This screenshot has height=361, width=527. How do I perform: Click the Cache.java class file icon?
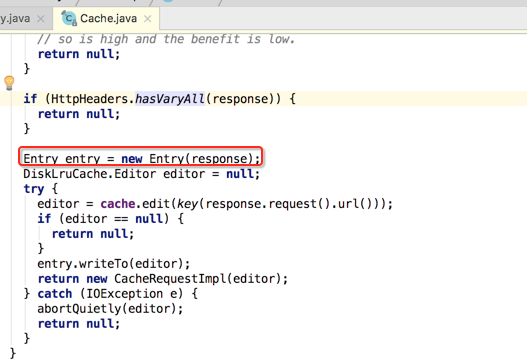tap(69, 18)
